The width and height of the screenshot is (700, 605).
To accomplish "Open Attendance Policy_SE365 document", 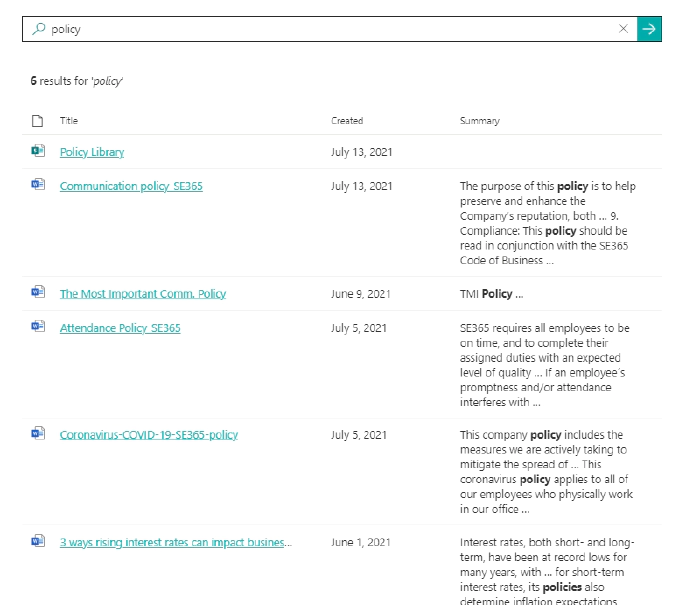I will (x=120, y=328).
